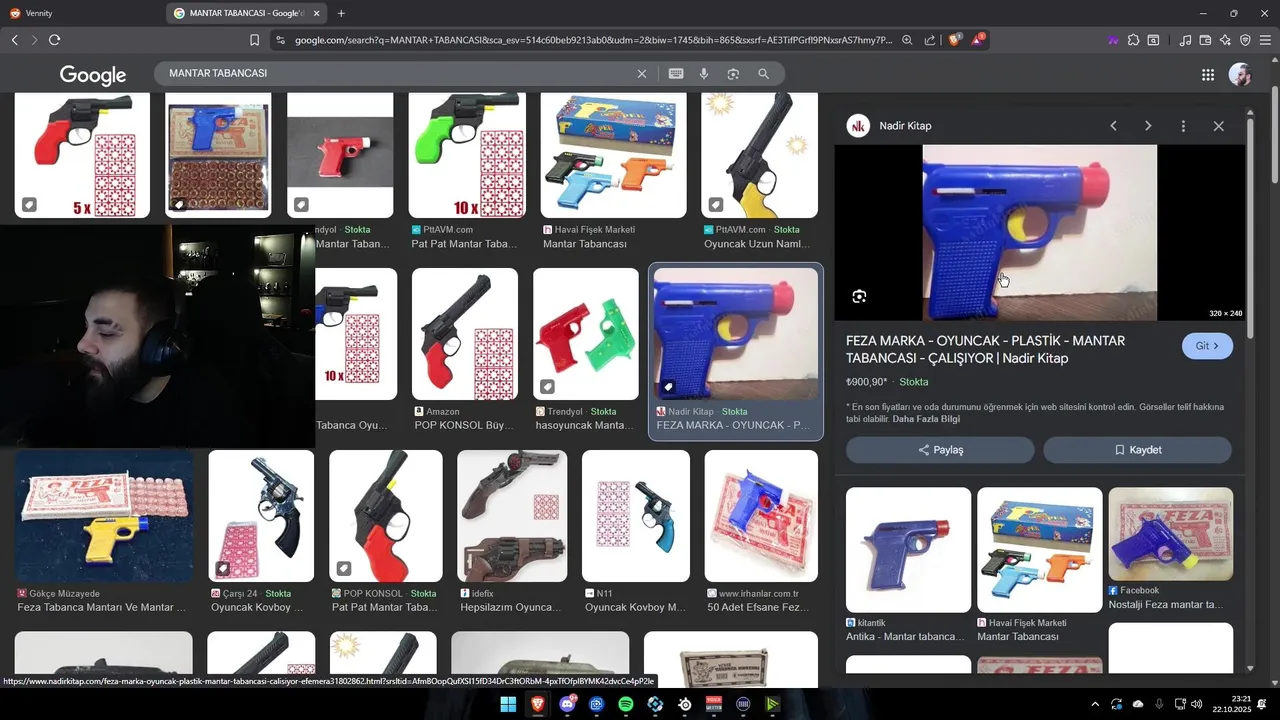This screenshot has width=1280, height=720.
Task: Open the Google apps grid
Action: pos(1208,74)
